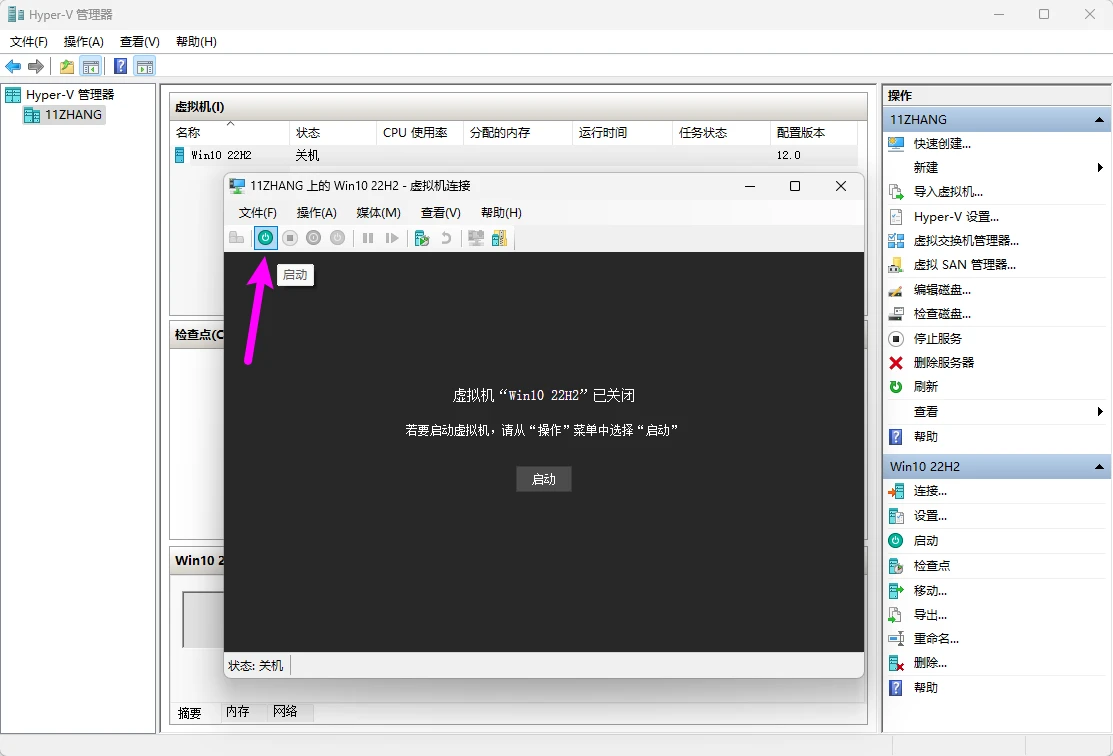Screen dimensions: 1113x756
Task: Click the Checkpoint icon in VM connection toolbar
Action: coord(422,238)
